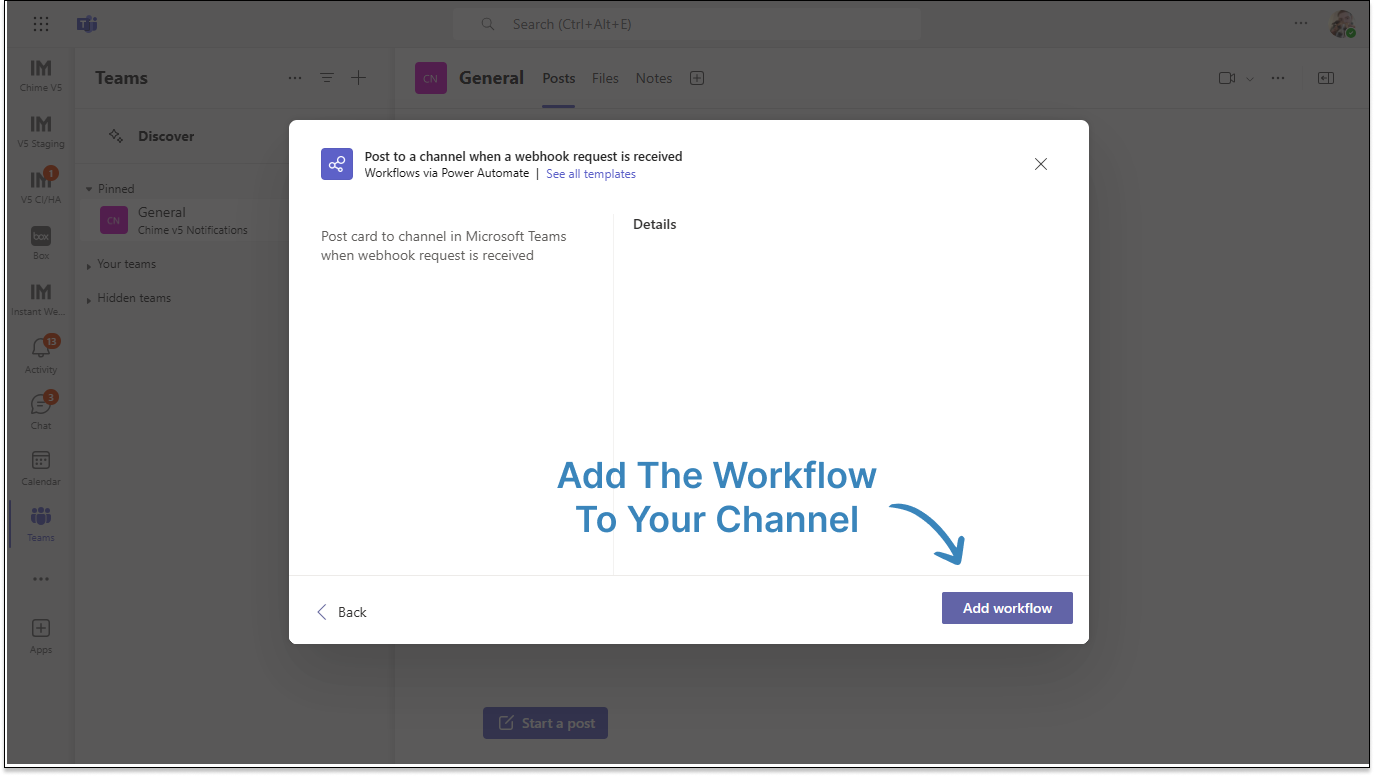Open the channel info pane icon
1374x776 pixels.
[1326, 78]
